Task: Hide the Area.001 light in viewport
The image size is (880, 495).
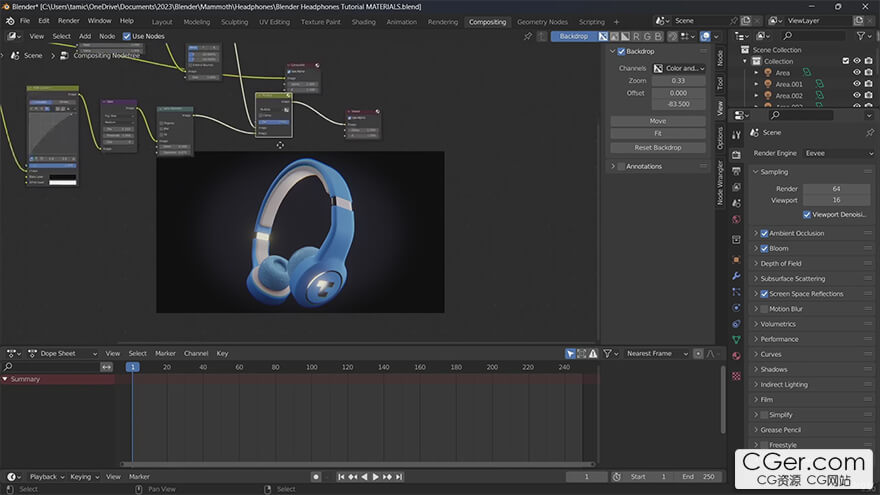Action: pos(857,84)
